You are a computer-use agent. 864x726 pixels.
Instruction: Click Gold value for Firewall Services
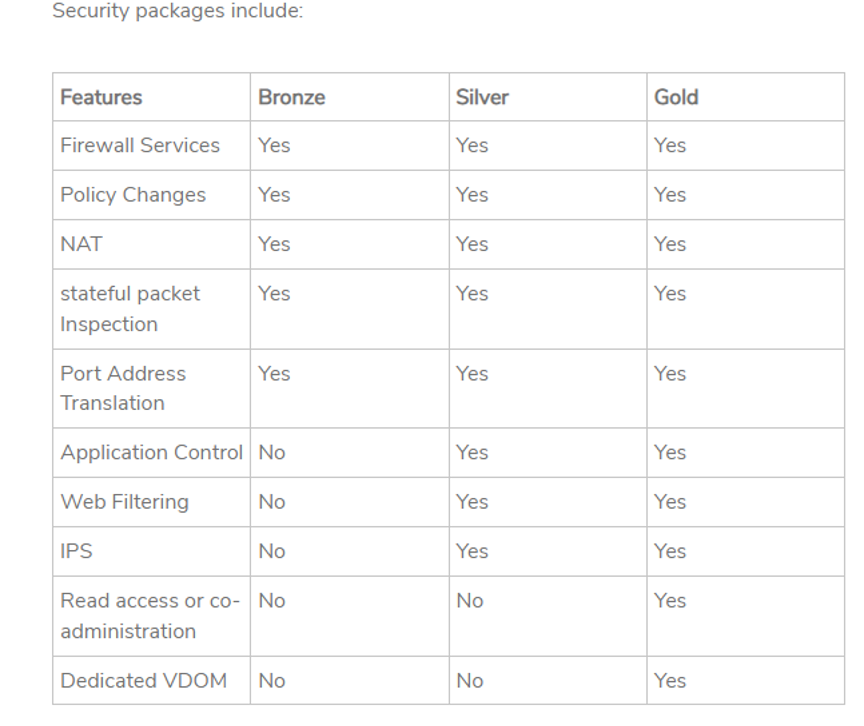[x=670, y=146]
